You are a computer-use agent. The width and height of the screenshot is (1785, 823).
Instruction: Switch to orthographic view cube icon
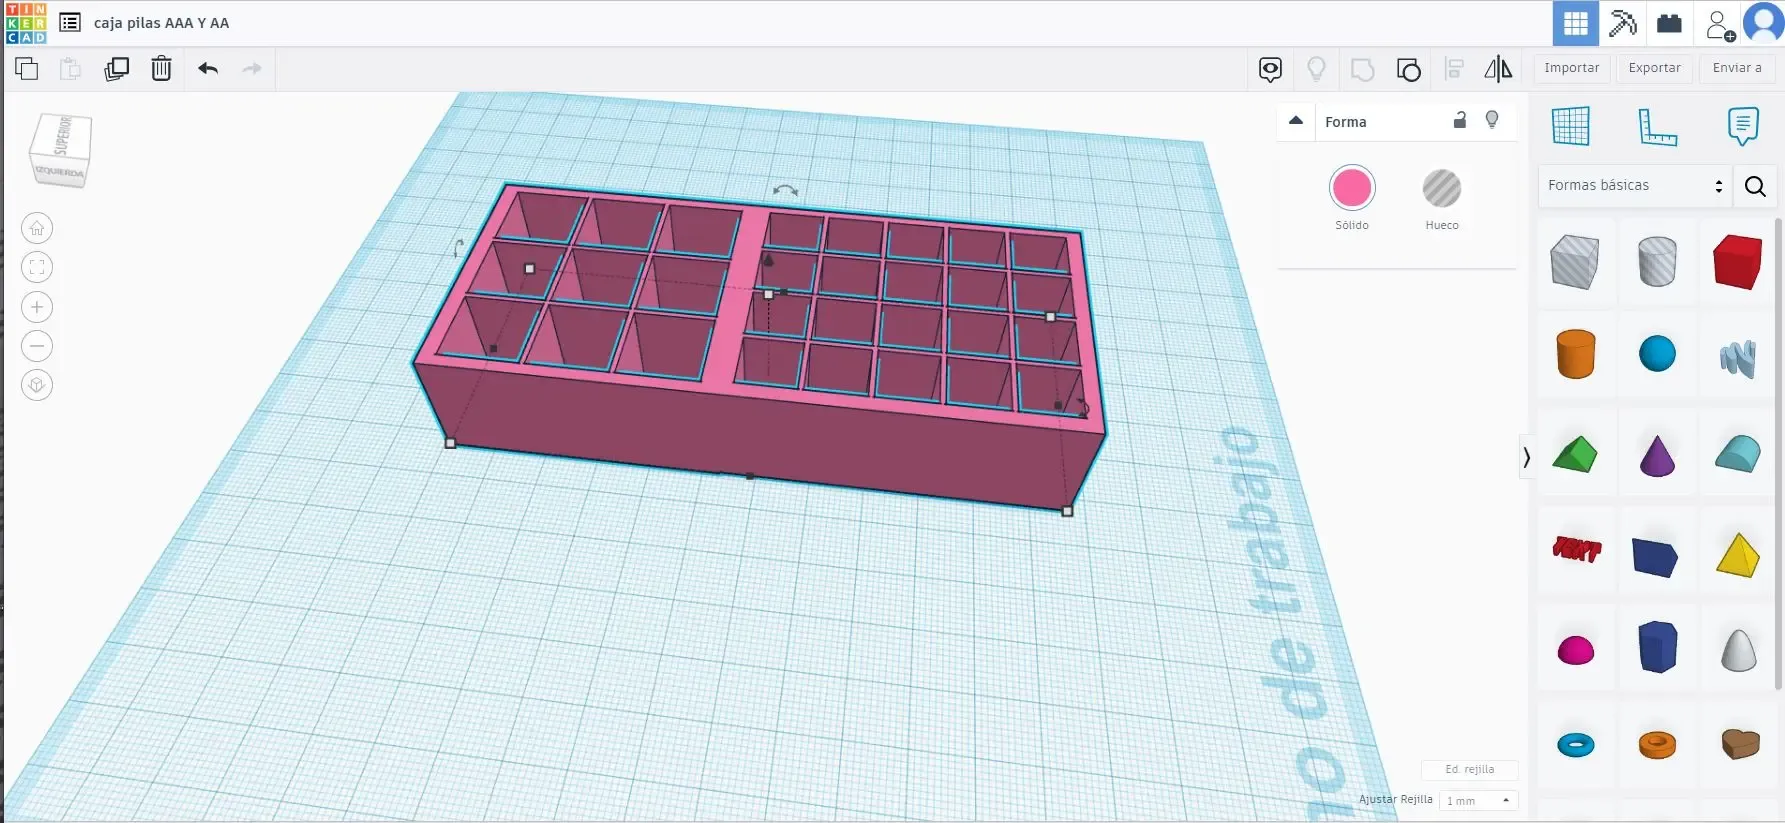pyautogui.click(x=37, y=385)
